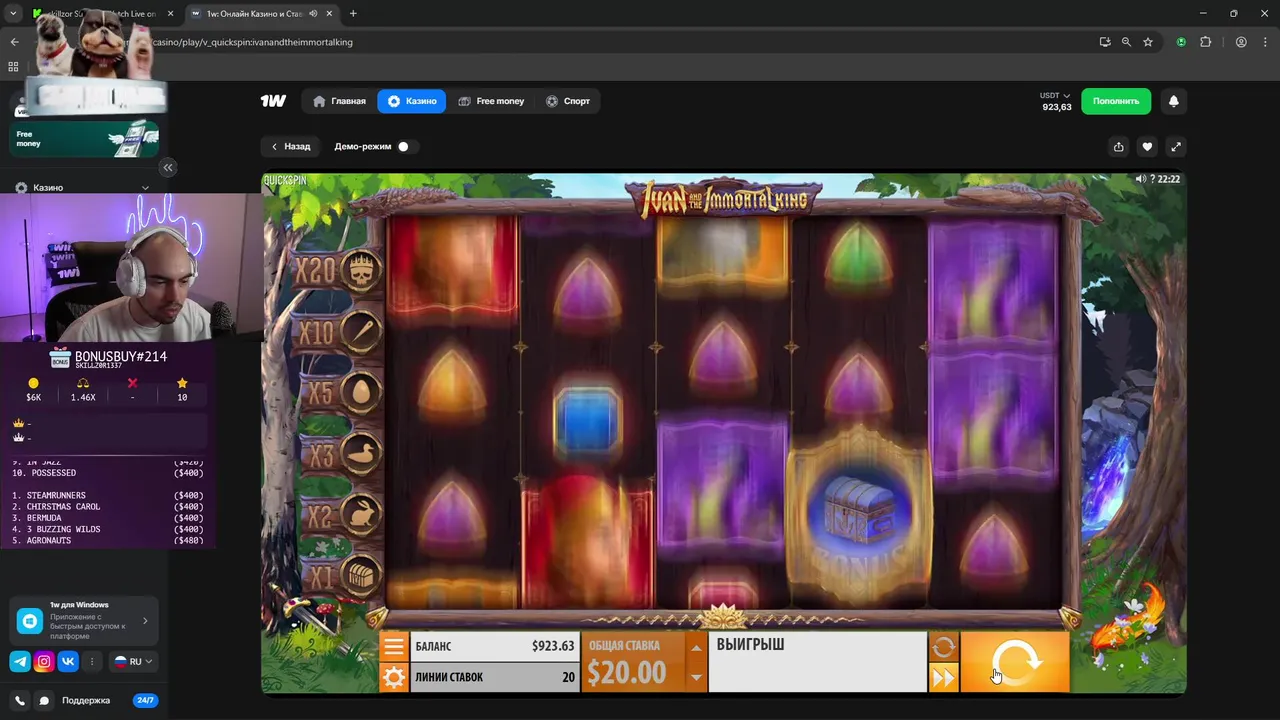The height and width of the screenshot is (720, 1280).
Task: Go back with browser back arrow
Action: [x=14, y=42]
